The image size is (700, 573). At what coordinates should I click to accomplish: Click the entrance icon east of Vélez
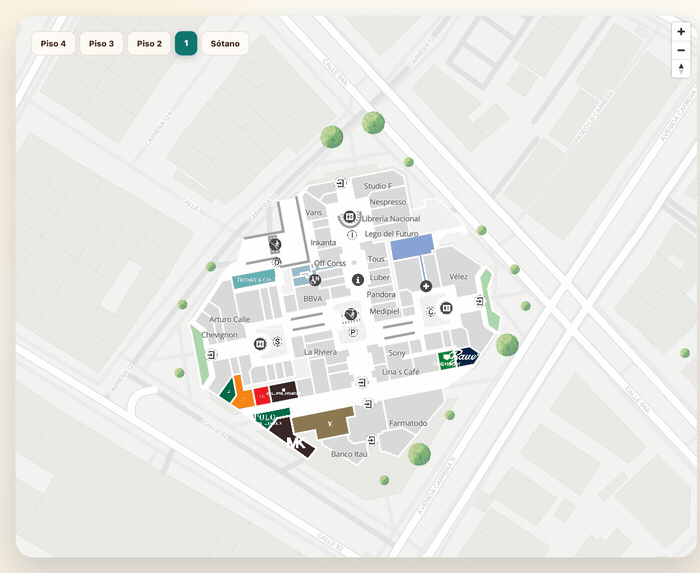(x=479, y=301)
